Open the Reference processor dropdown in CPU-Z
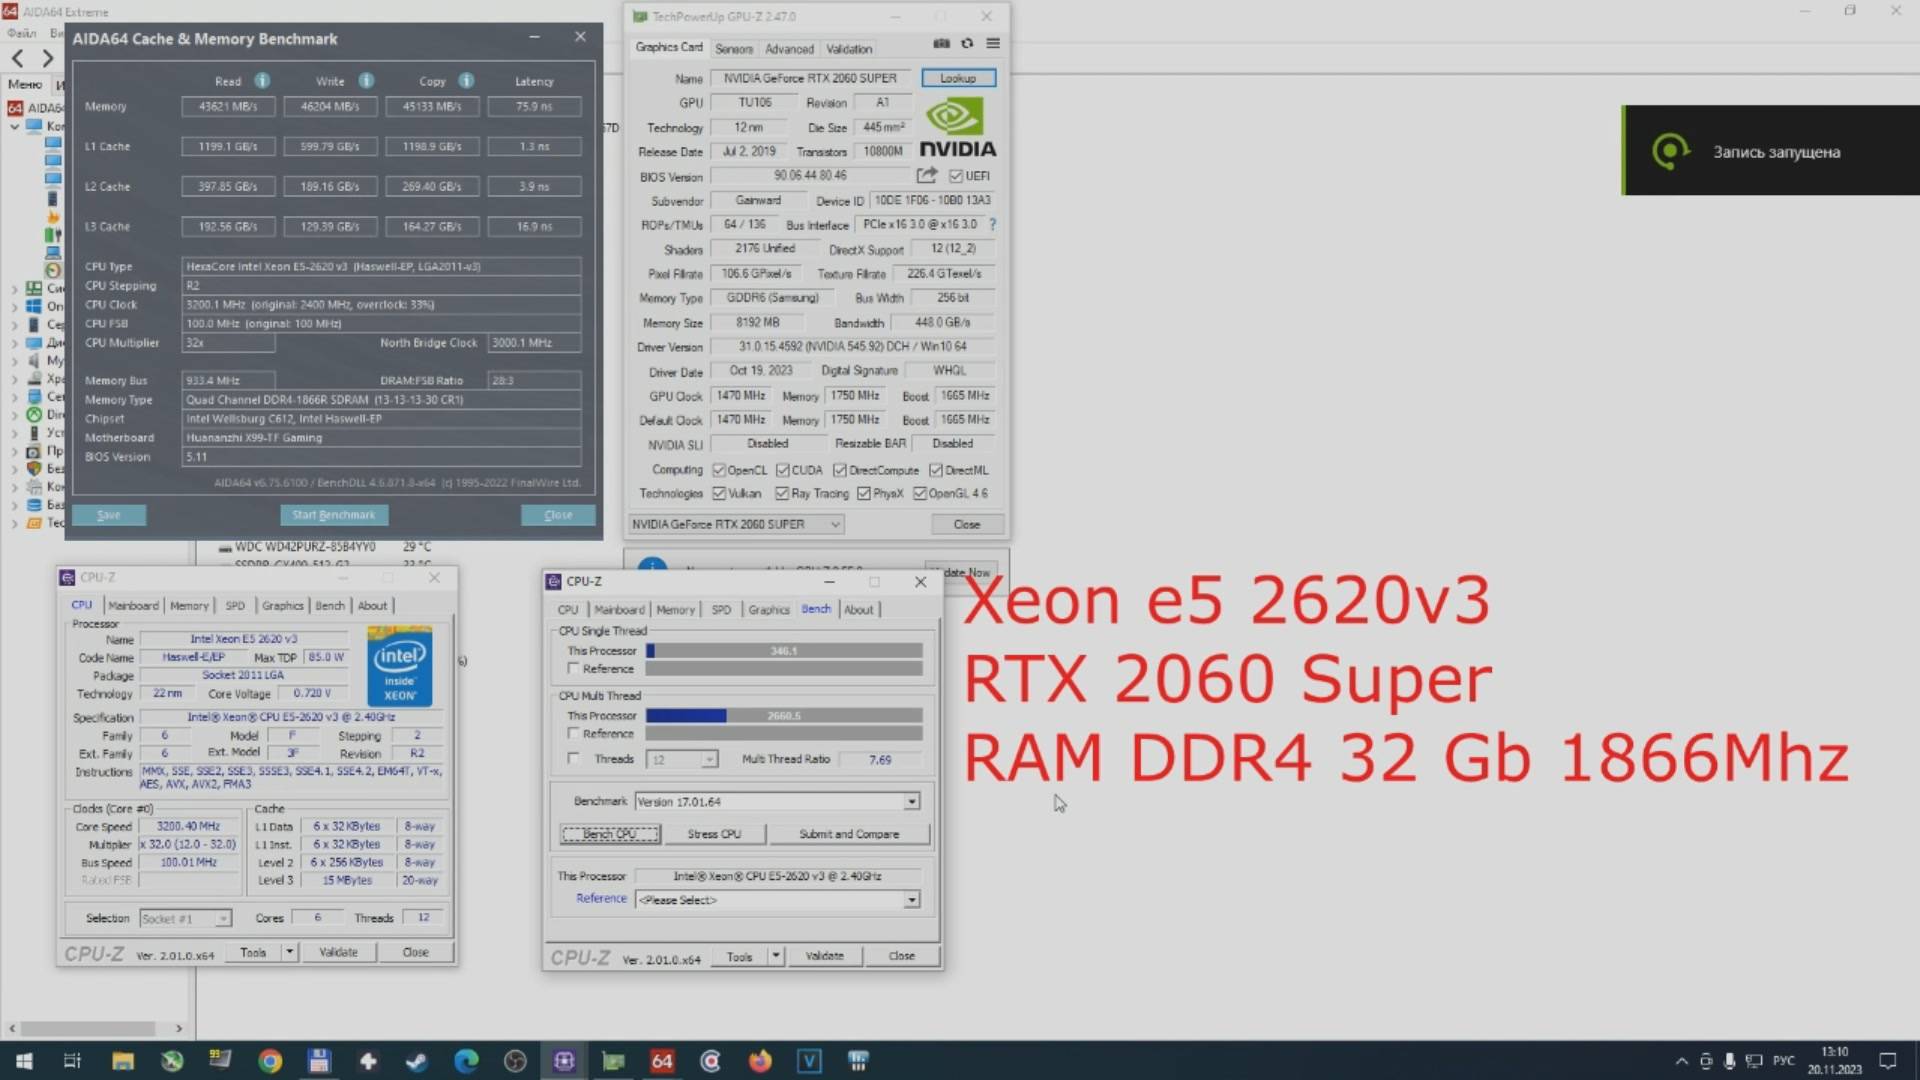 point(911,900)
